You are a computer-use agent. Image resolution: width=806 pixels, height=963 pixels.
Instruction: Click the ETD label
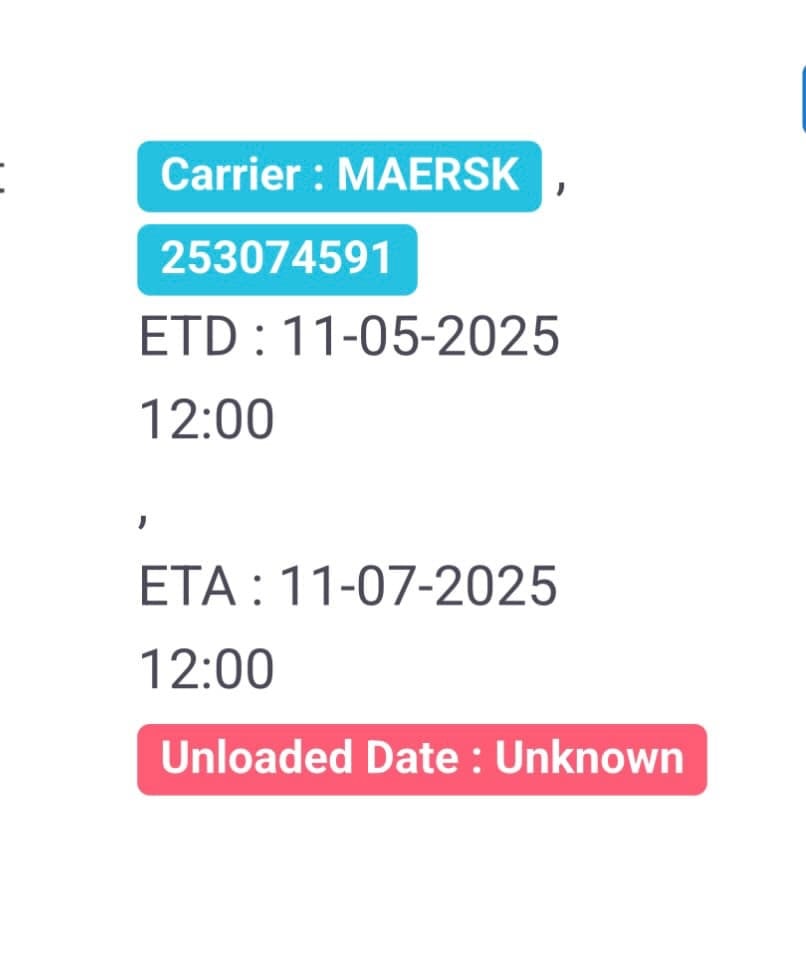click(x=188, y=336)
